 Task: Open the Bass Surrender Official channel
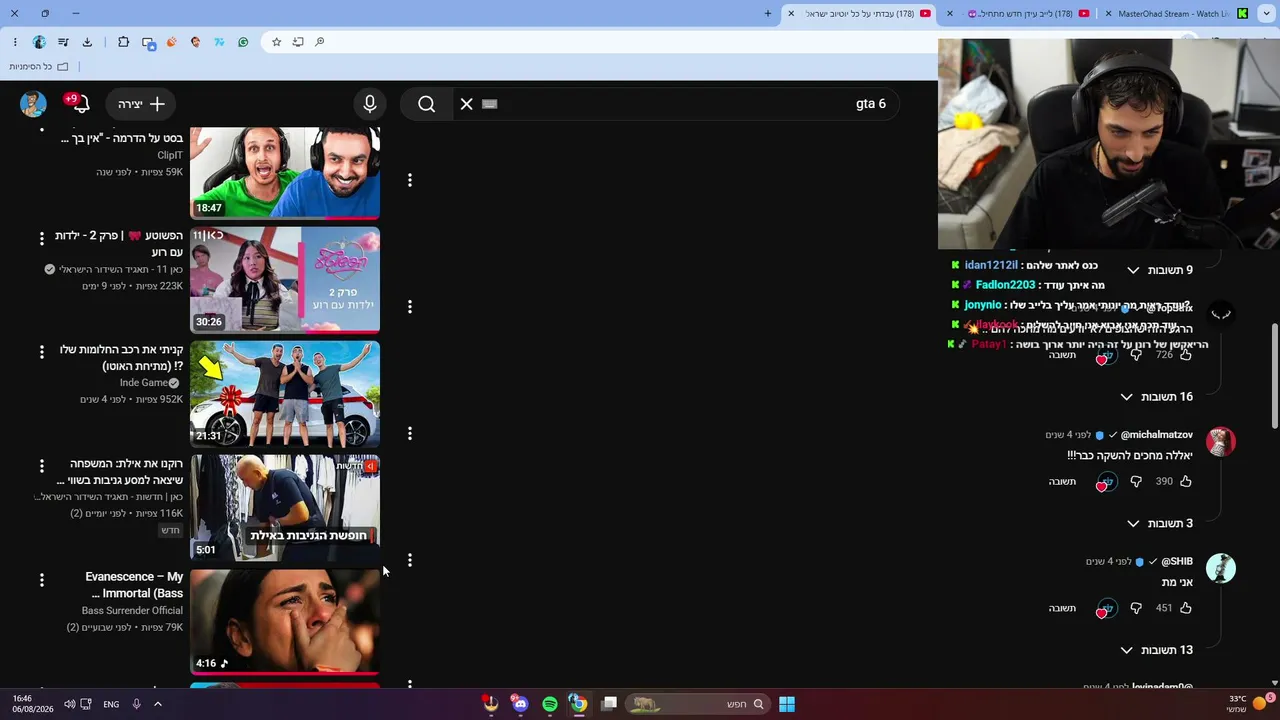132,611
